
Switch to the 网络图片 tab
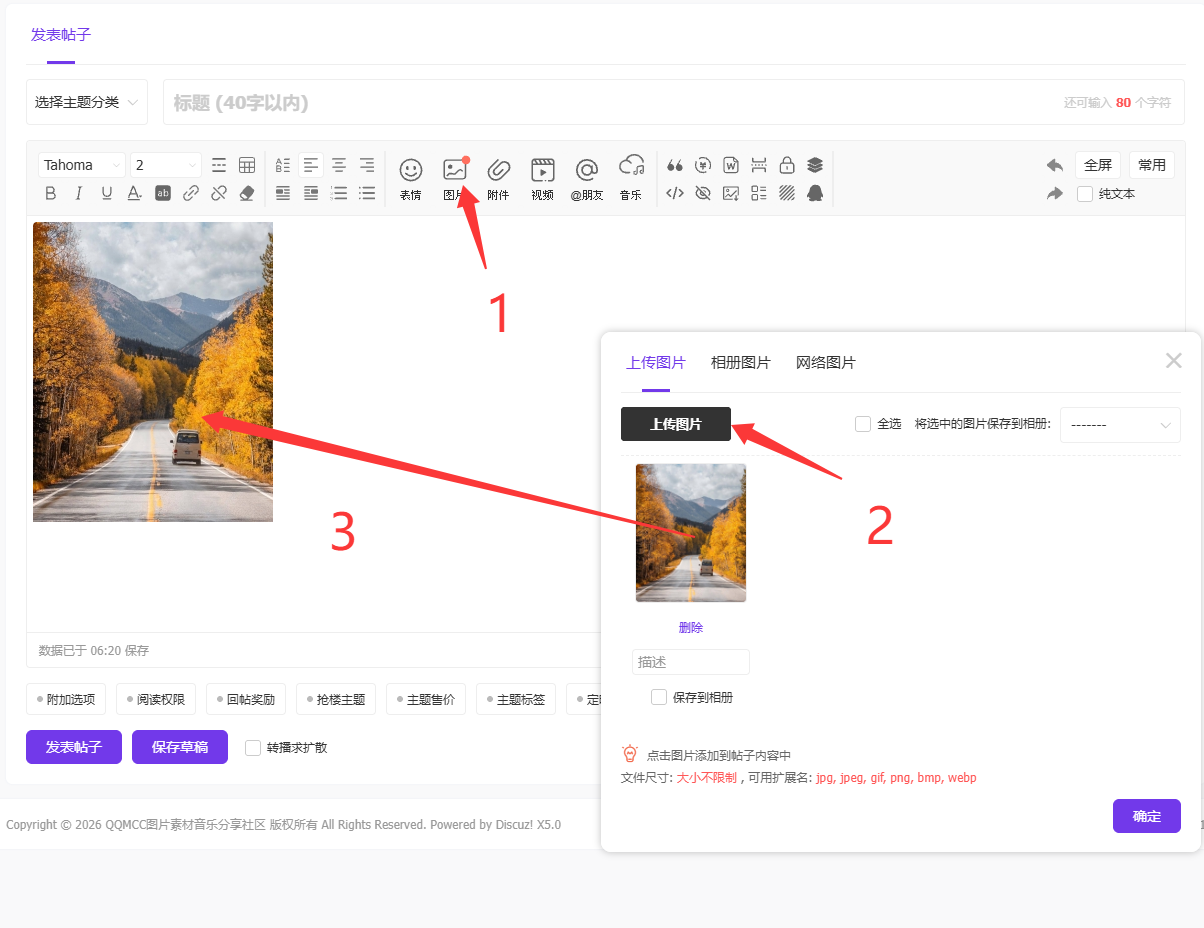[x=826, y=363]
